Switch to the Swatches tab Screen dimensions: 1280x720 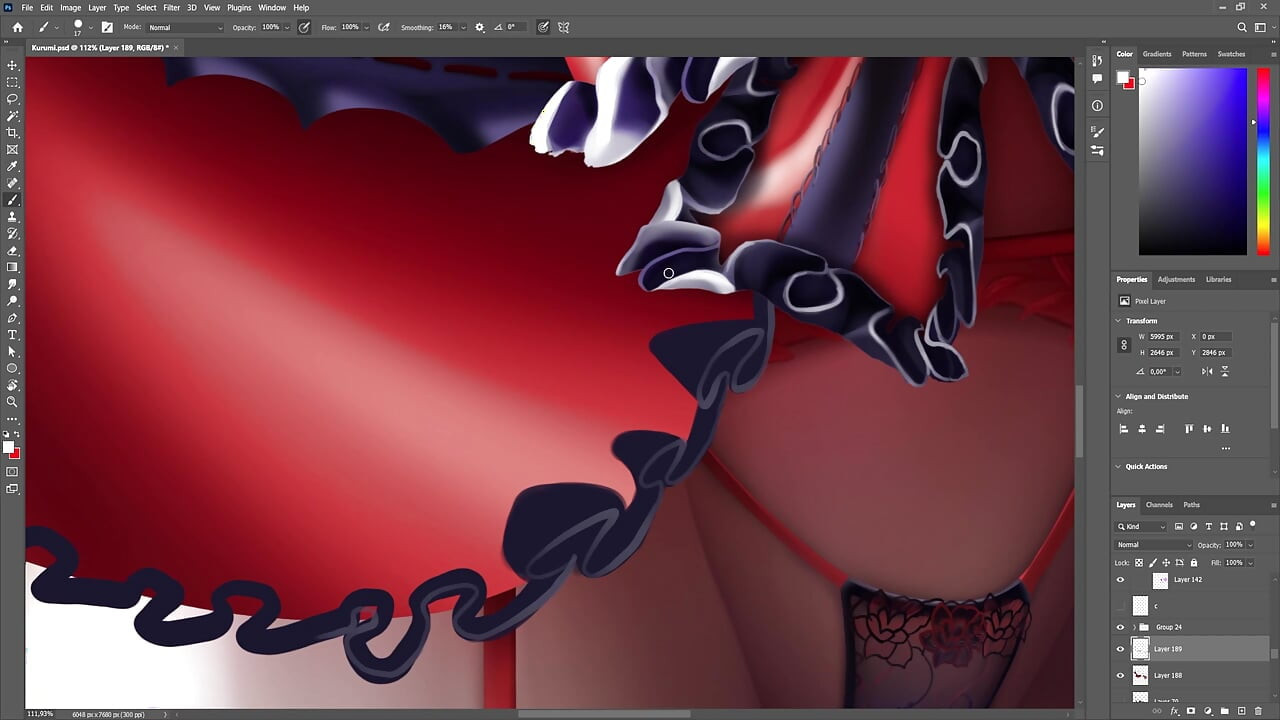1231,54
